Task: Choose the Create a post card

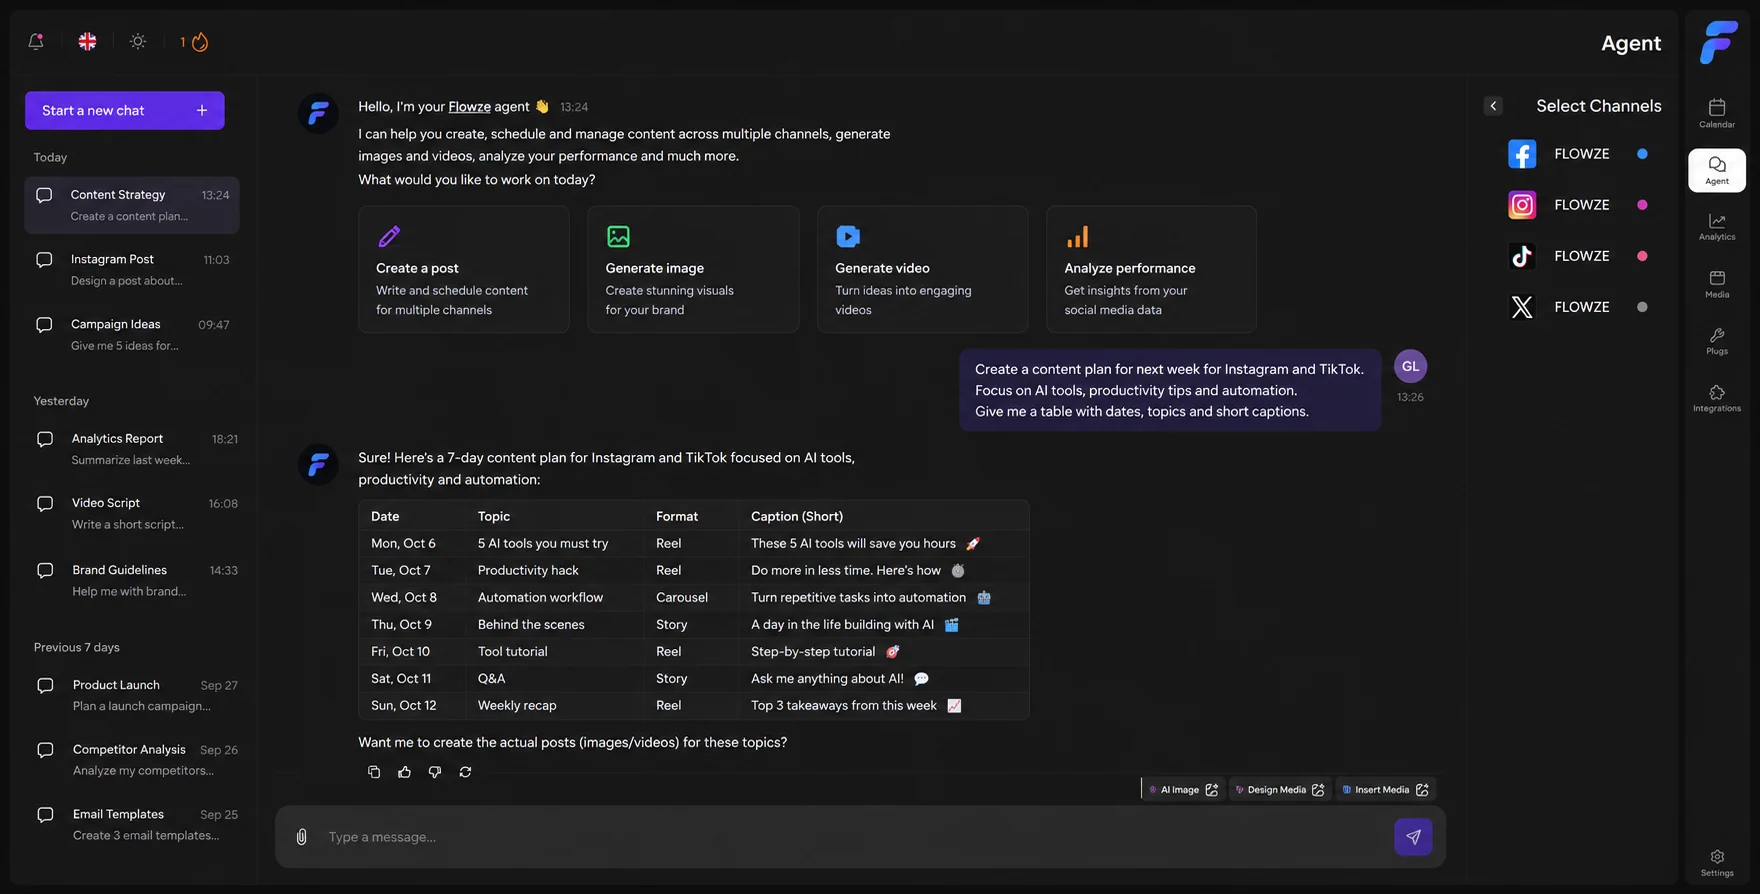Action: (464, 269)
